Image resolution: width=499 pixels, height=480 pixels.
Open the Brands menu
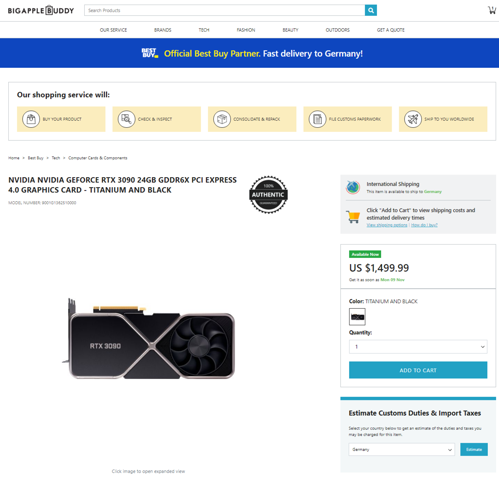tap(163, 30)
